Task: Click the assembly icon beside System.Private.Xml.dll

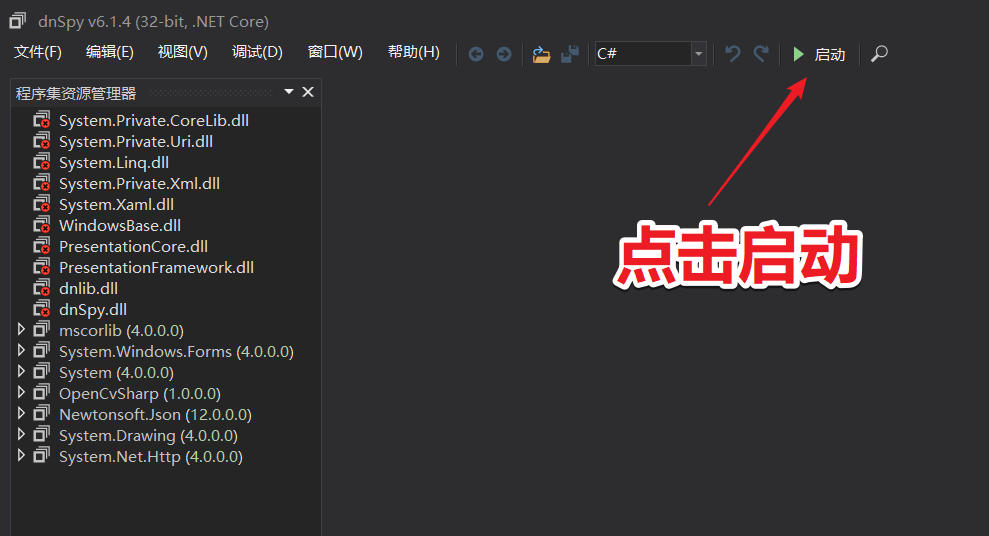Action: pyautogui.click(x=42, y=183)
